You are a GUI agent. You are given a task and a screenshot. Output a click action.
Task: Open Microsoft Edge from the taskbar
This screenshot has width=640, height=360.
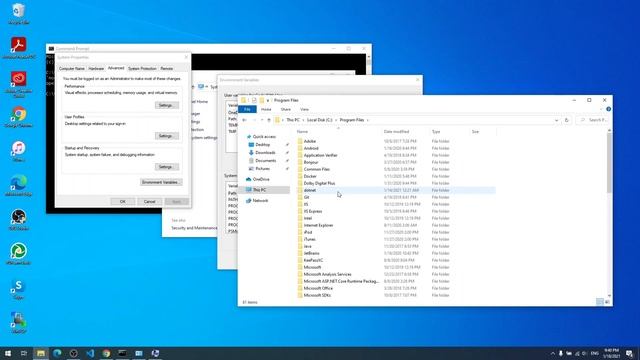point(57,353)
